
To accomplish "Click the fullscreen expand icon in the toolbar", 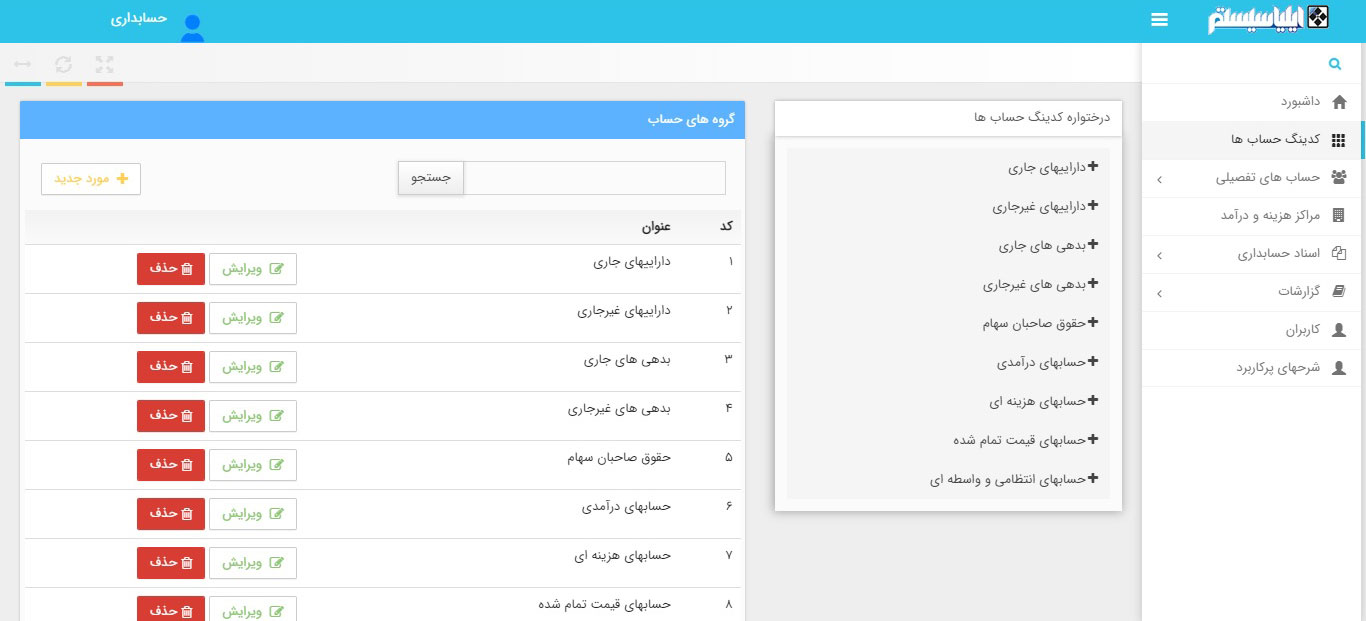I will click(104, 63).
